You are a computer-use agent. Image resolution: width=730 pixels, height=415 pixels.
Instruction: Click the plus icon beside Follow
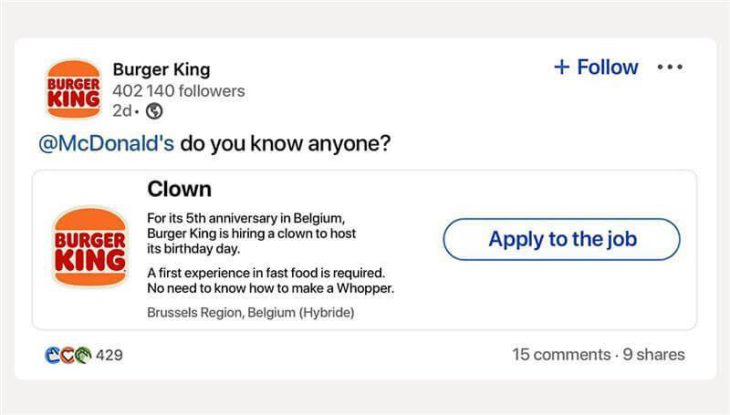[x=562, y=67]
